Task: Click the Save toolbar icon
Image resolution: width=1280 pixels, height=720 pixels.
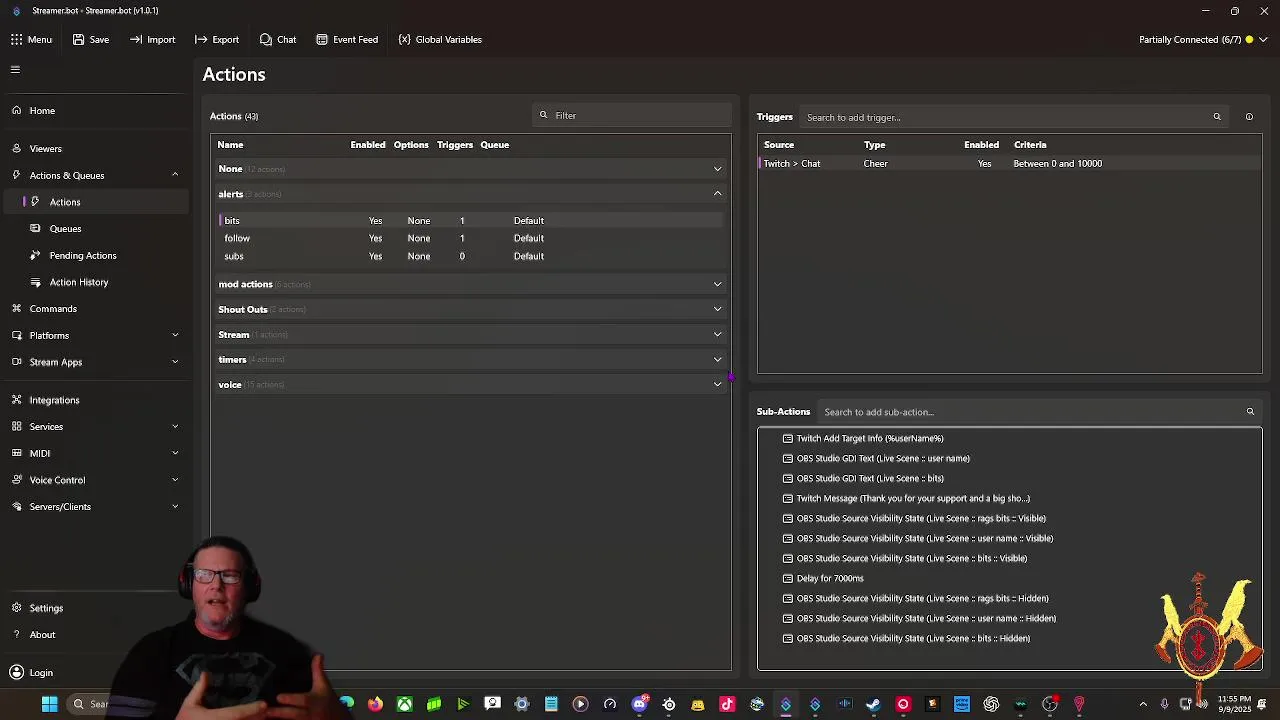Action: pyautogui.click(x=79, y=39)
